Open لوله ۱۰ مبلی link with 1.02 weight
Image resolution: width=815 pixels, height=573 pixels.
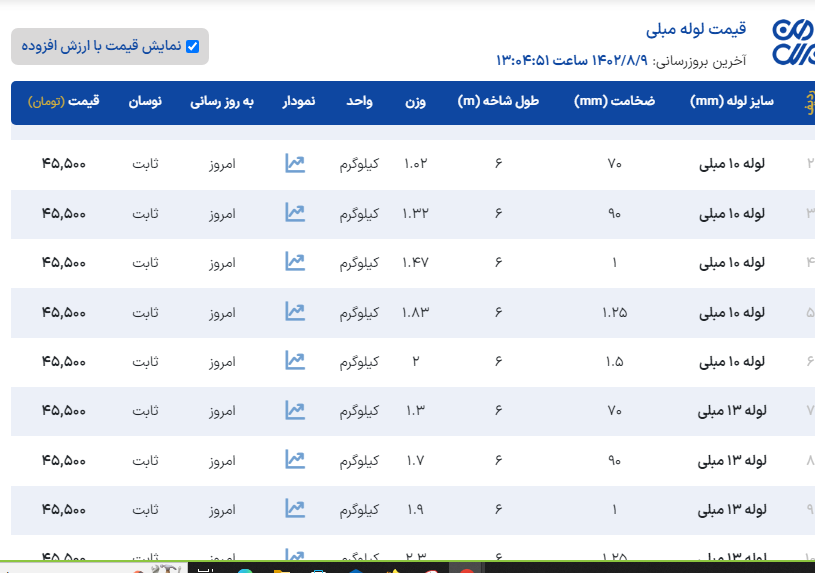(732, 163)
